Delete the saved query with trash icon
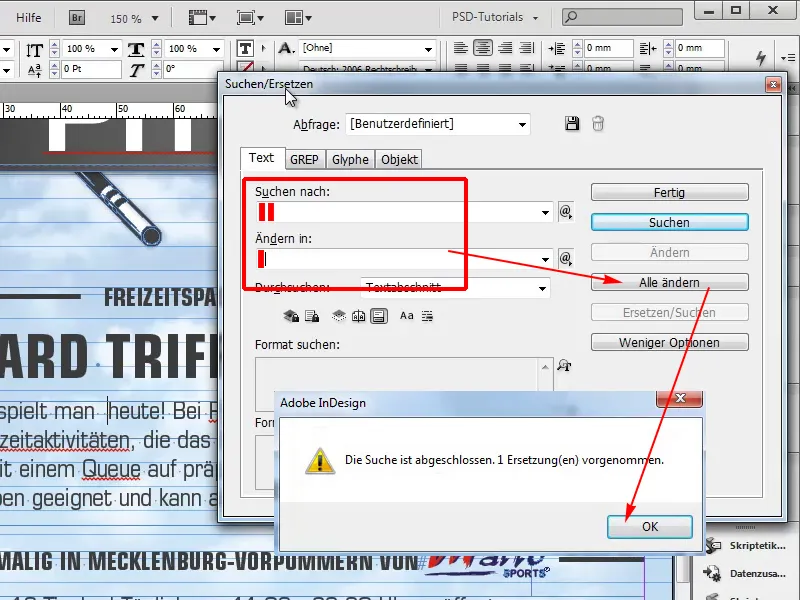The width and height of the screenshot is (800, 600). coord(597,121)
